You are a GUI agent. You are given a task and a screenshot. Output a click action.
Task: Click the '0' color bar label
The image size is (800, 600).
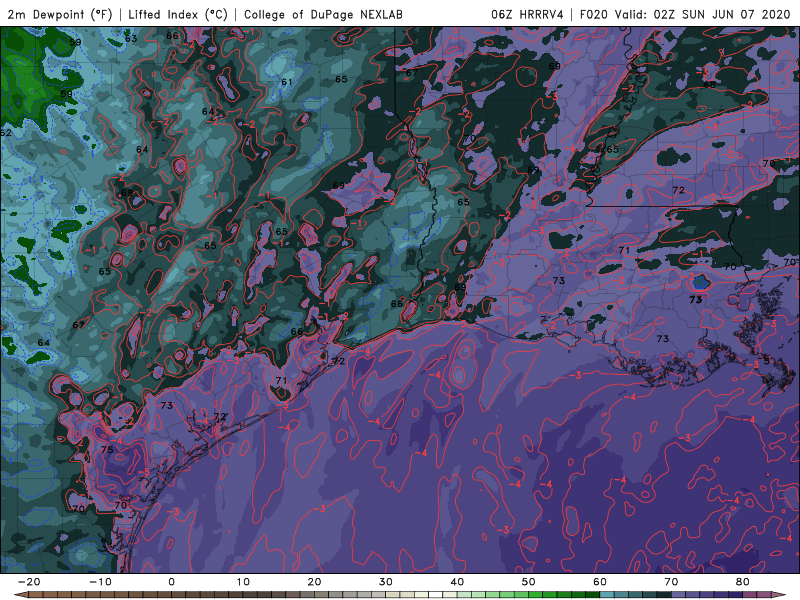171,582
